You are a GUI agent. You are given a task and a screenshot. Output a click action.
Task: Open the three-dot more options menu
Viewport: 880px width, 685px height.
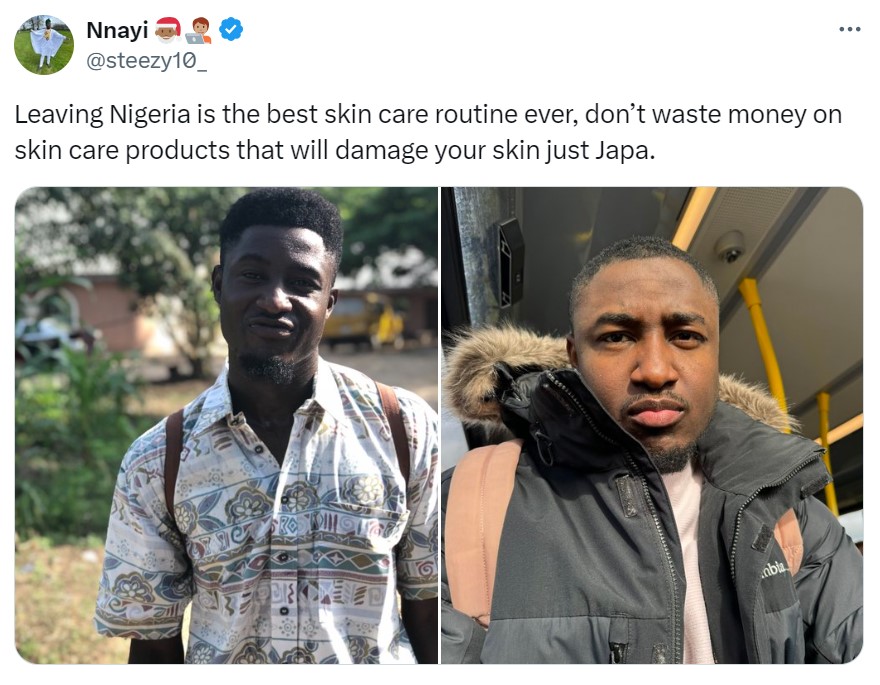(850, 29)
